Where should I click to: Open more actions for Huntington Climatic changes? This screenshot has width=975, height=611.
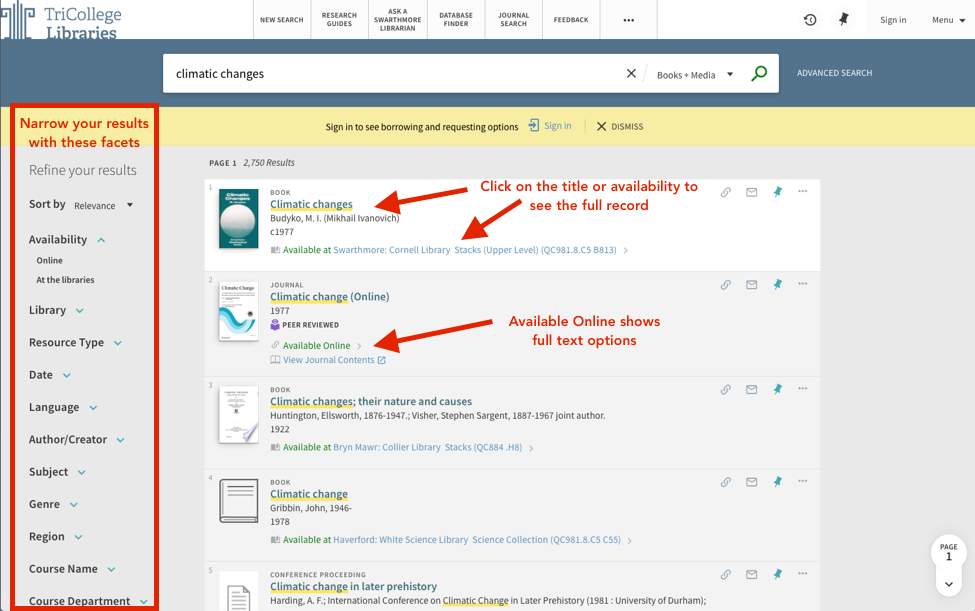(x=803, y=389)
